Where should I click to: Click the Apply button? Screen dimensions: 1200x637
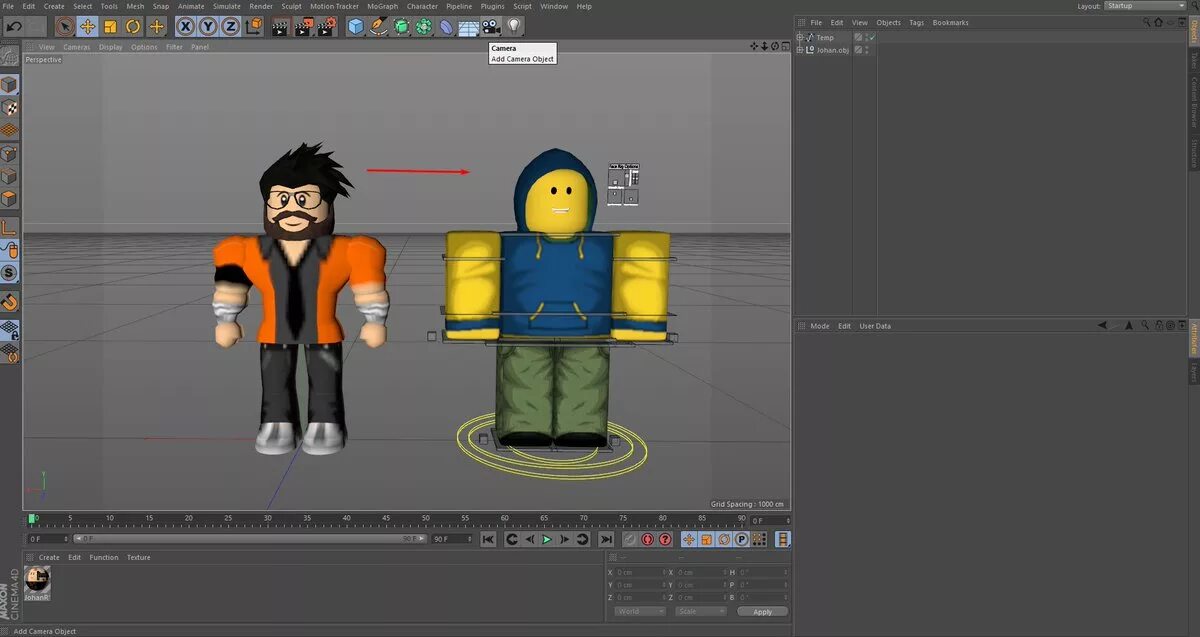click(x=763, y=611)
